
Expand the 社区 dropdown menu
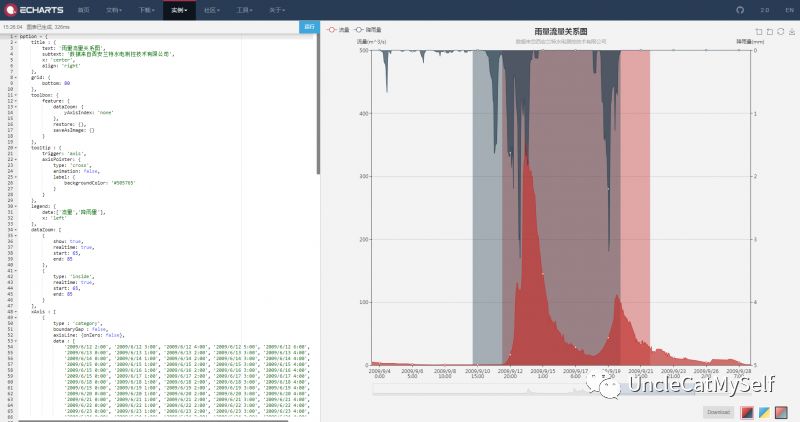click(x=212, y=10)
